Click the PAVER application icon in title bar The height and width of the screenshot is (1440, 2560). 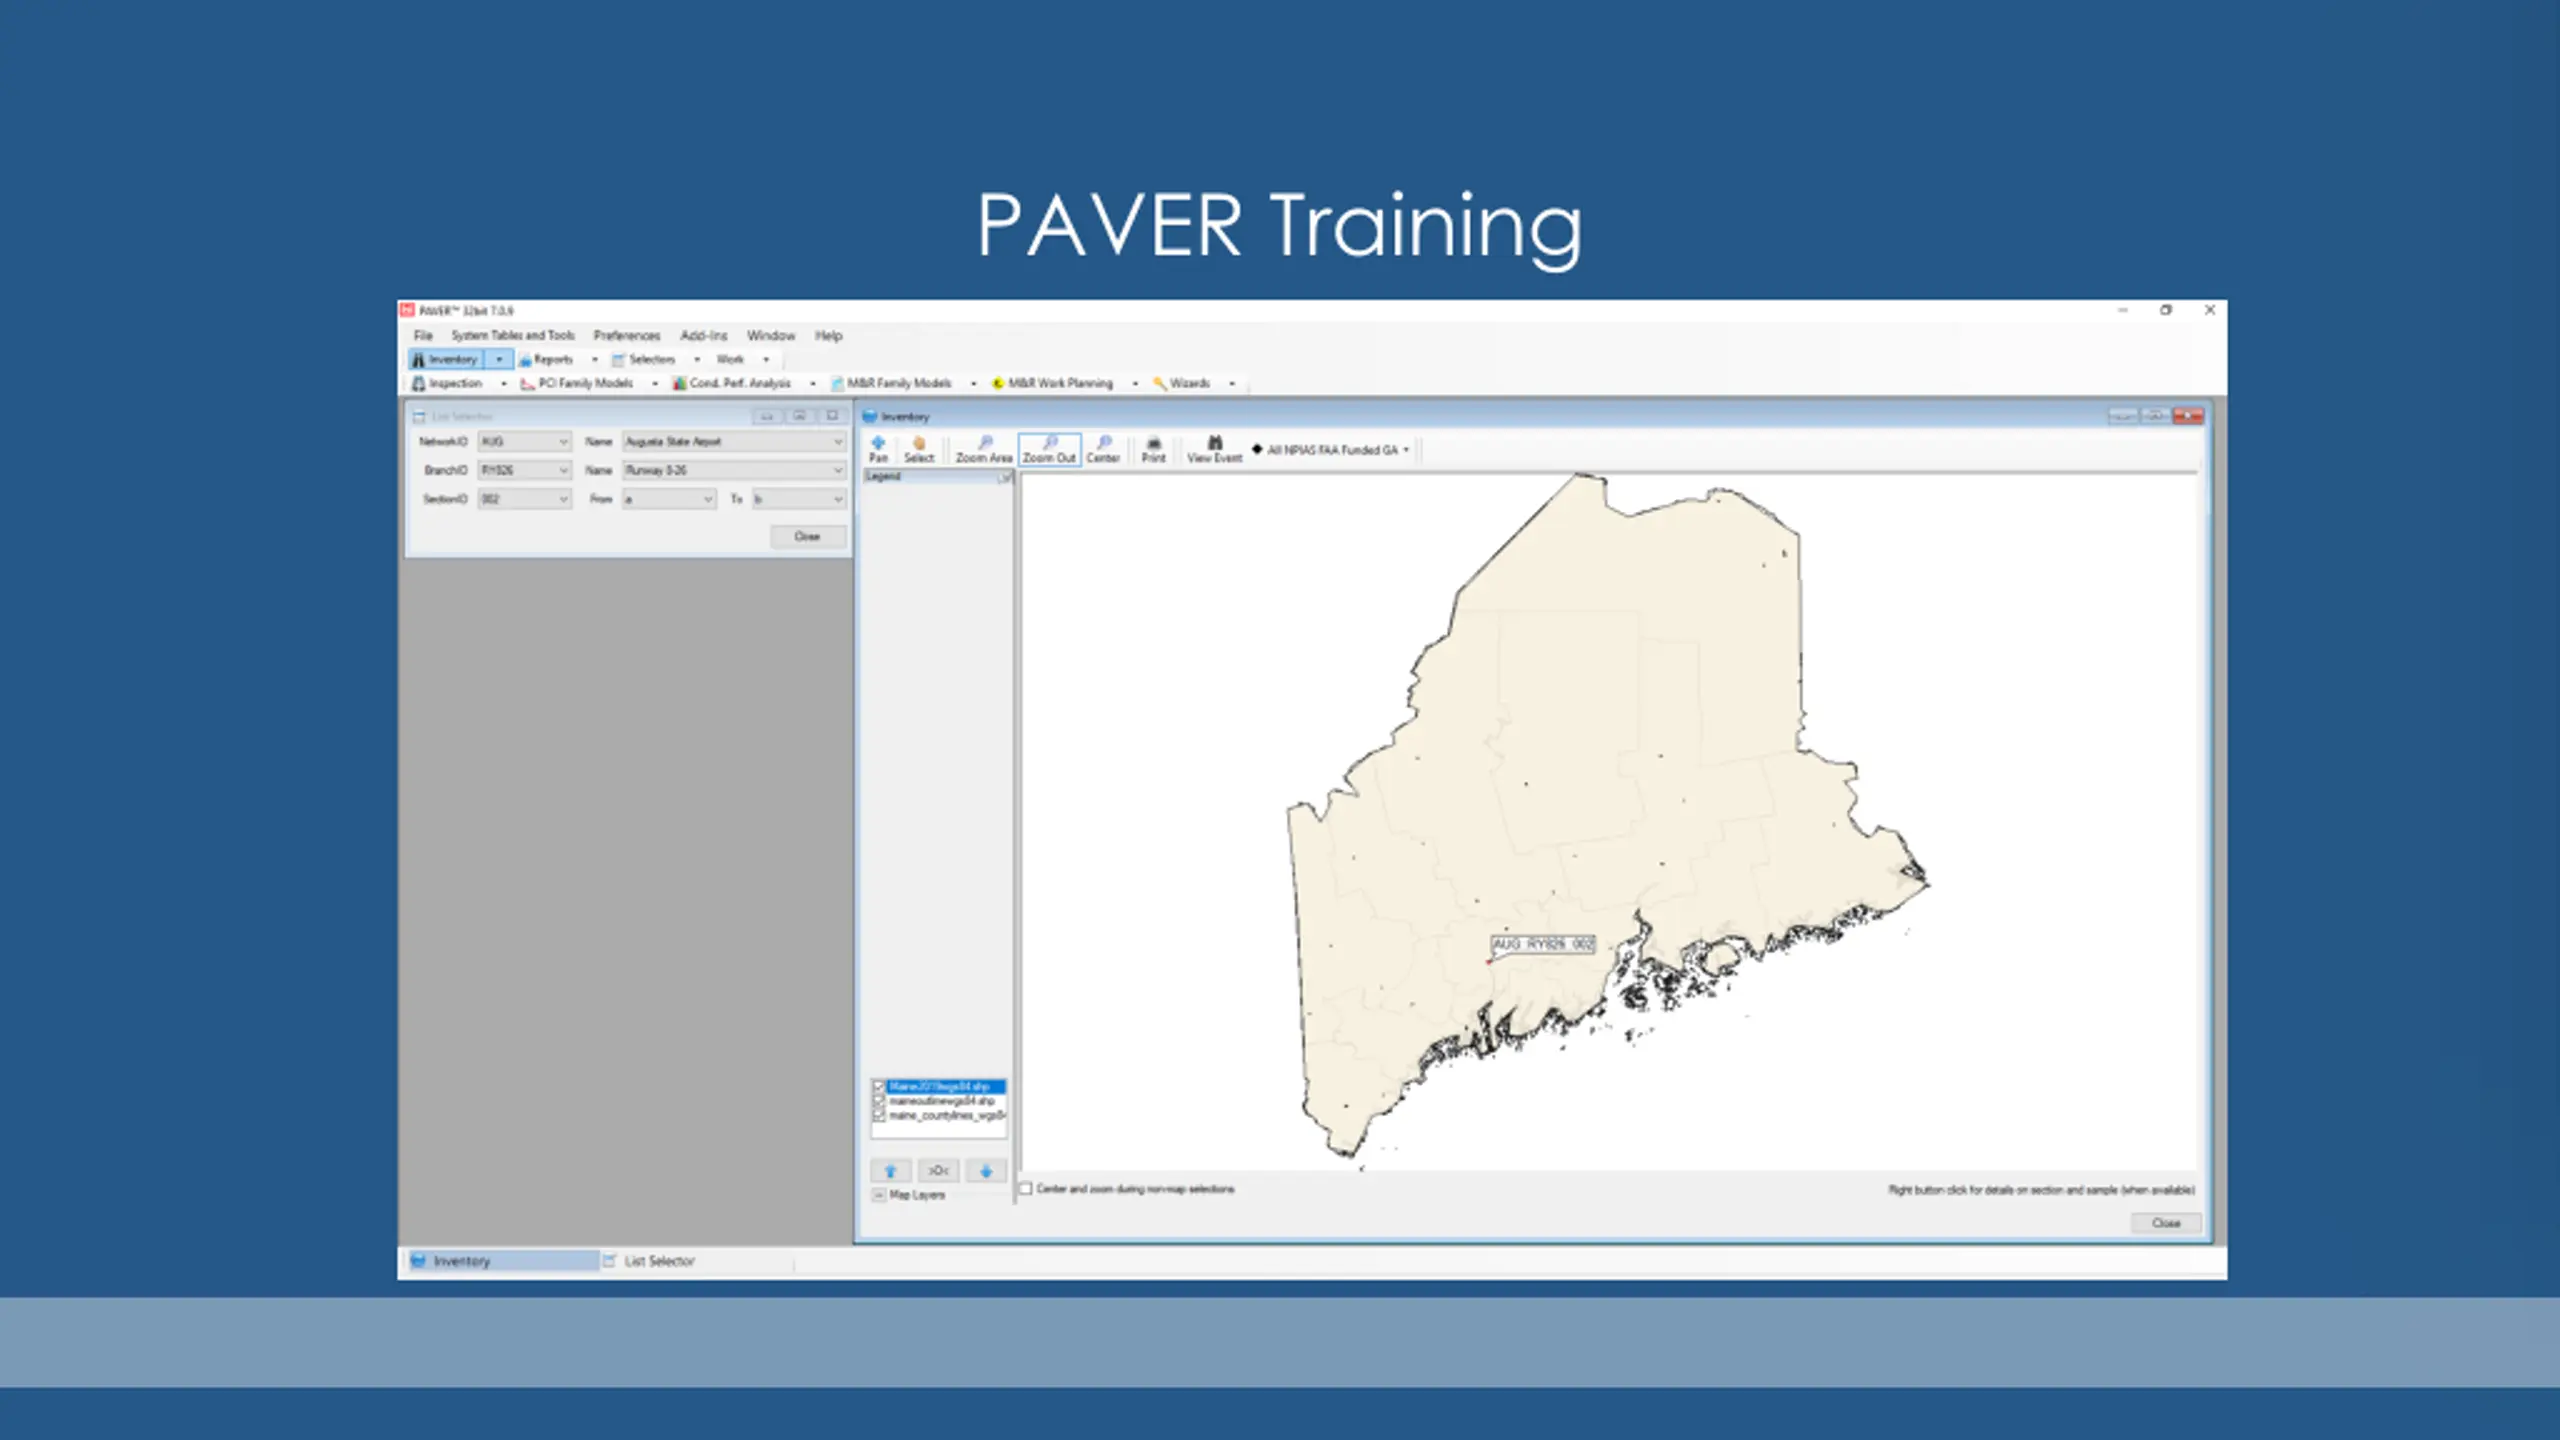click(408, 310)
